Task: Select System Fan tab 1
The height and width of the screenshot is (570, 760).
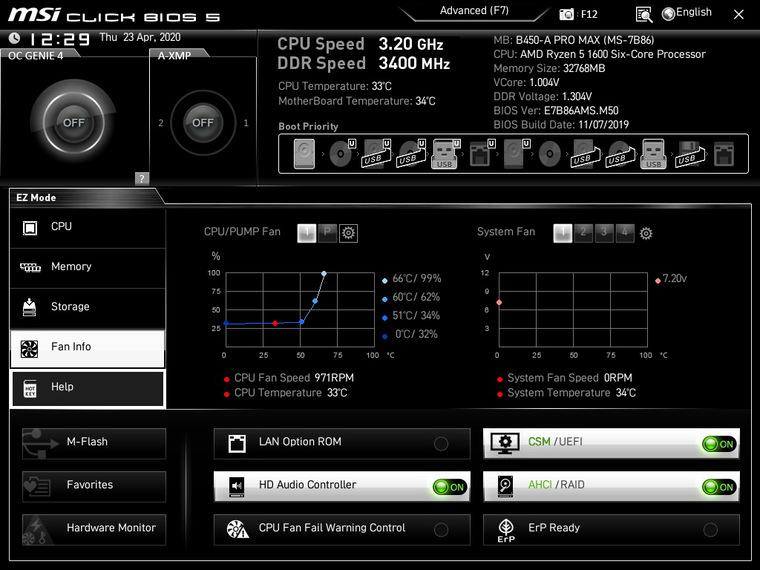Action: (x=562, y=233)
